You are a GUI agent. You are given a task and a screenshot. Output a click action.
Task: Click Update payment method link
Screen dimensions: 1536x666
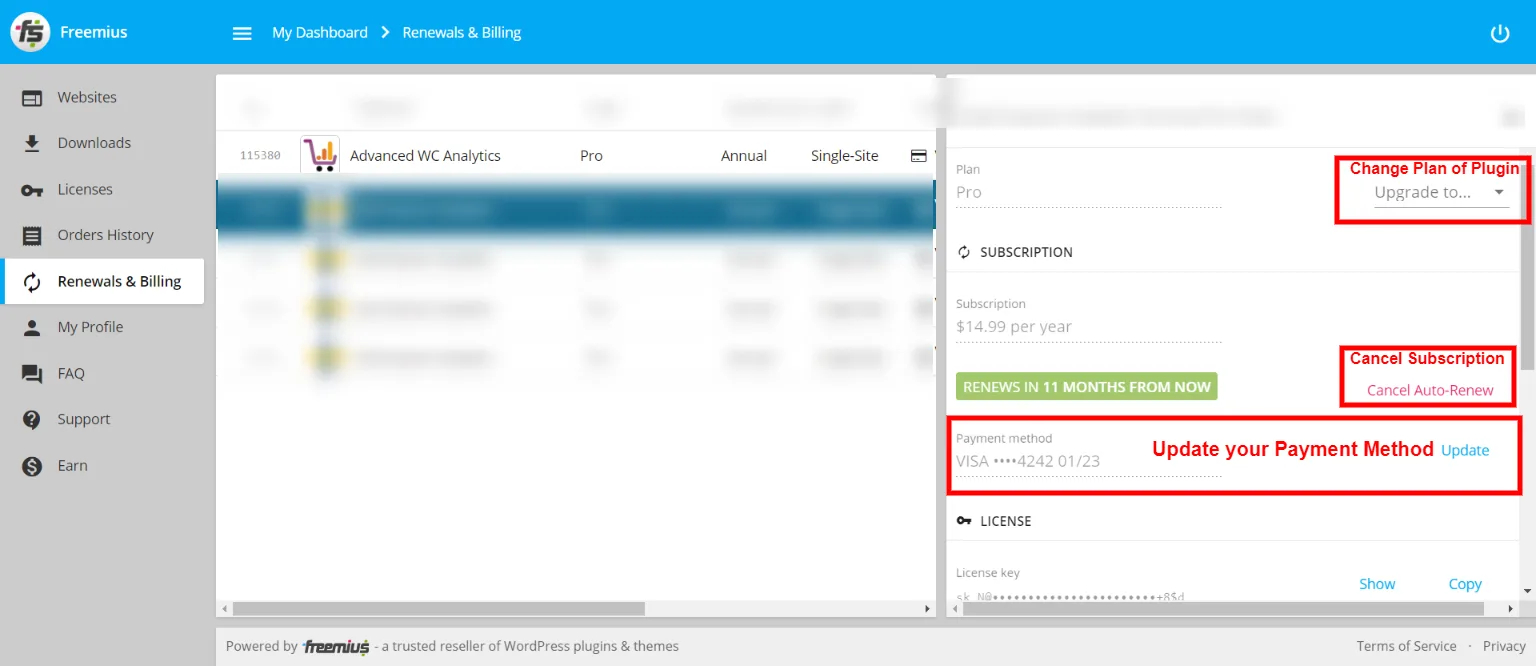(x=1465, y=450)
